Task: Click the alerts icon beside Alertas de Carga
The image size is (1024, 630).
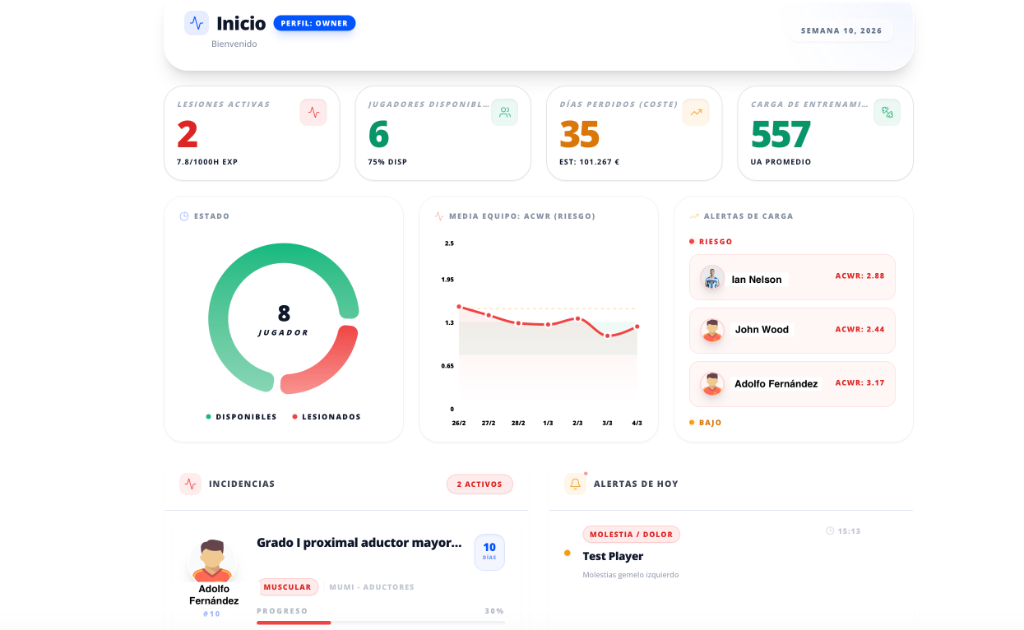Action: pyautogui.click(x=695, y=215)
